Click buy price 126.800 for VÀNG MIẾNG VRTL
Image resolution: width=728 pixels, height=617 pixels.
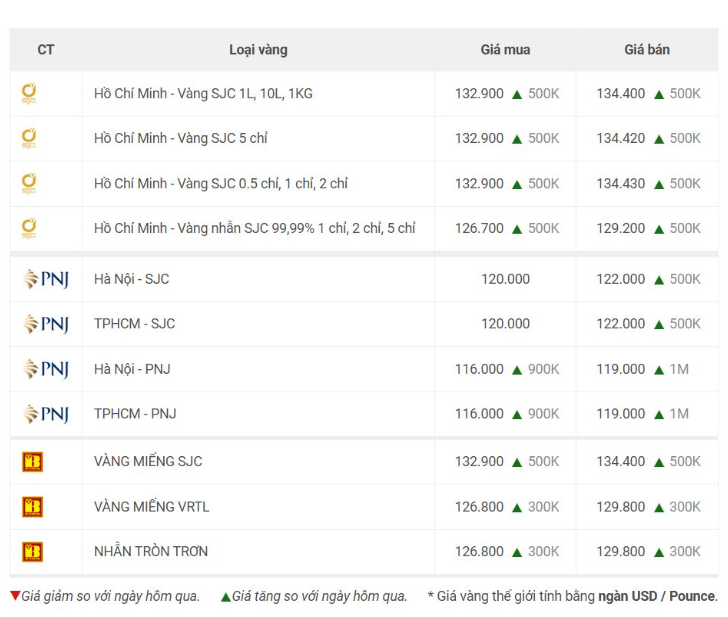[x=479, y=507]
